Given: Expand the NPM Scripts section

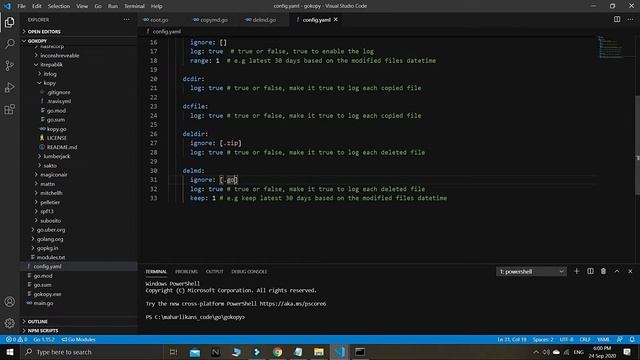Looking at the screenshot, I should pyautogui.click(x=43, y=331).
